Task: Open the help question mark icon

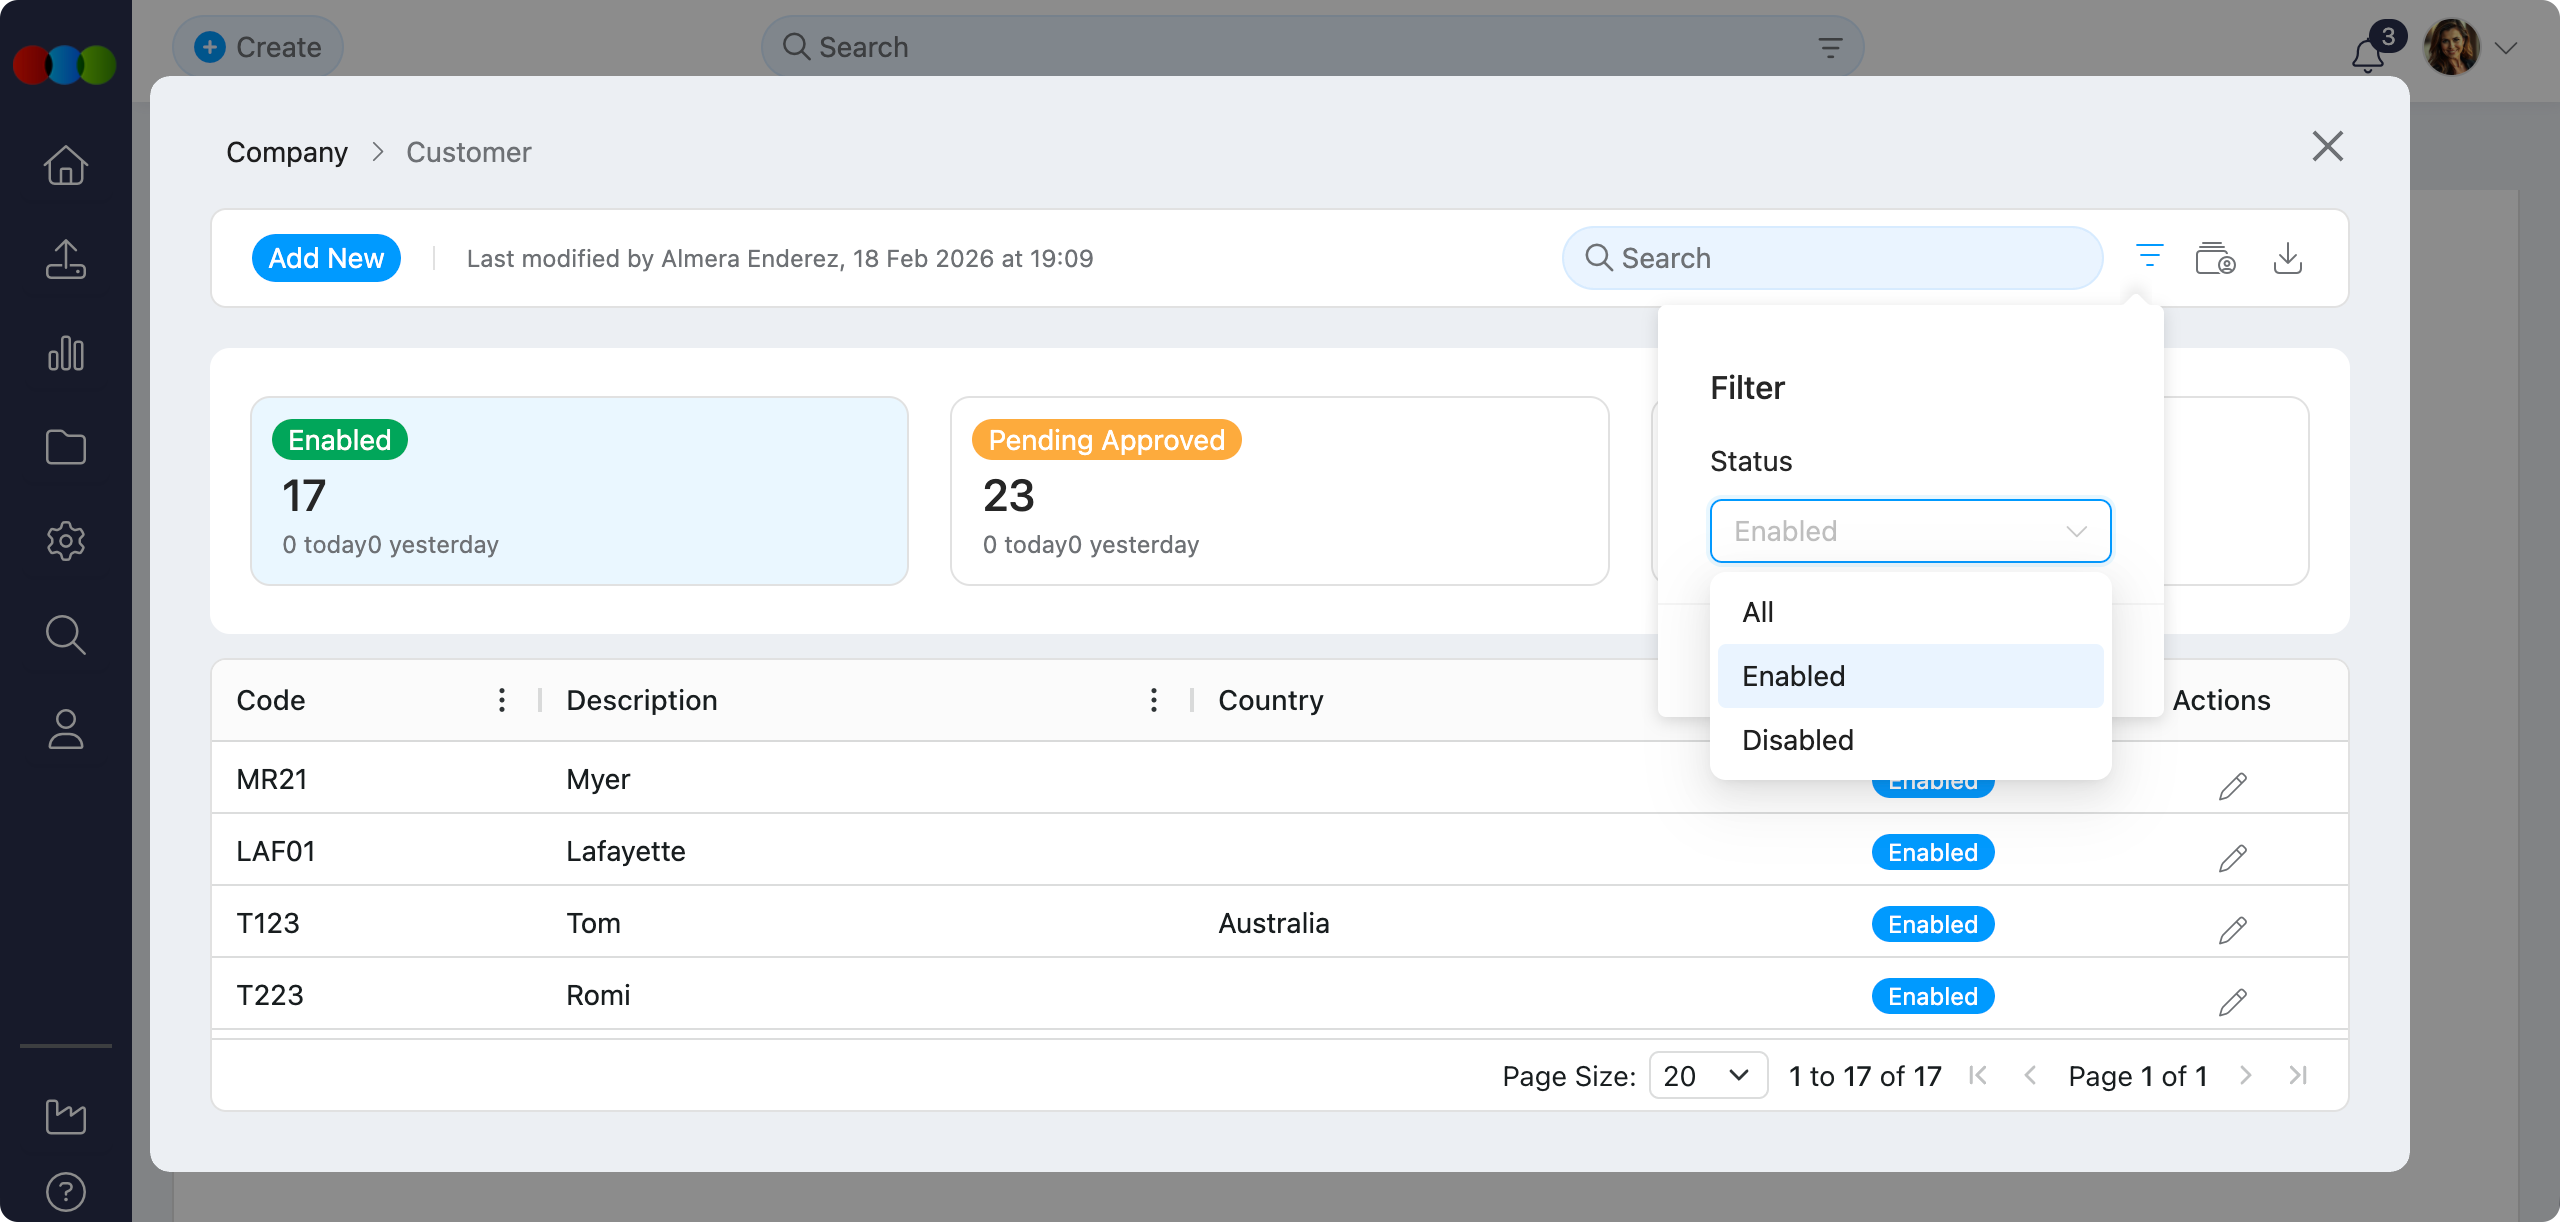Action: [x=66, y=1192]
